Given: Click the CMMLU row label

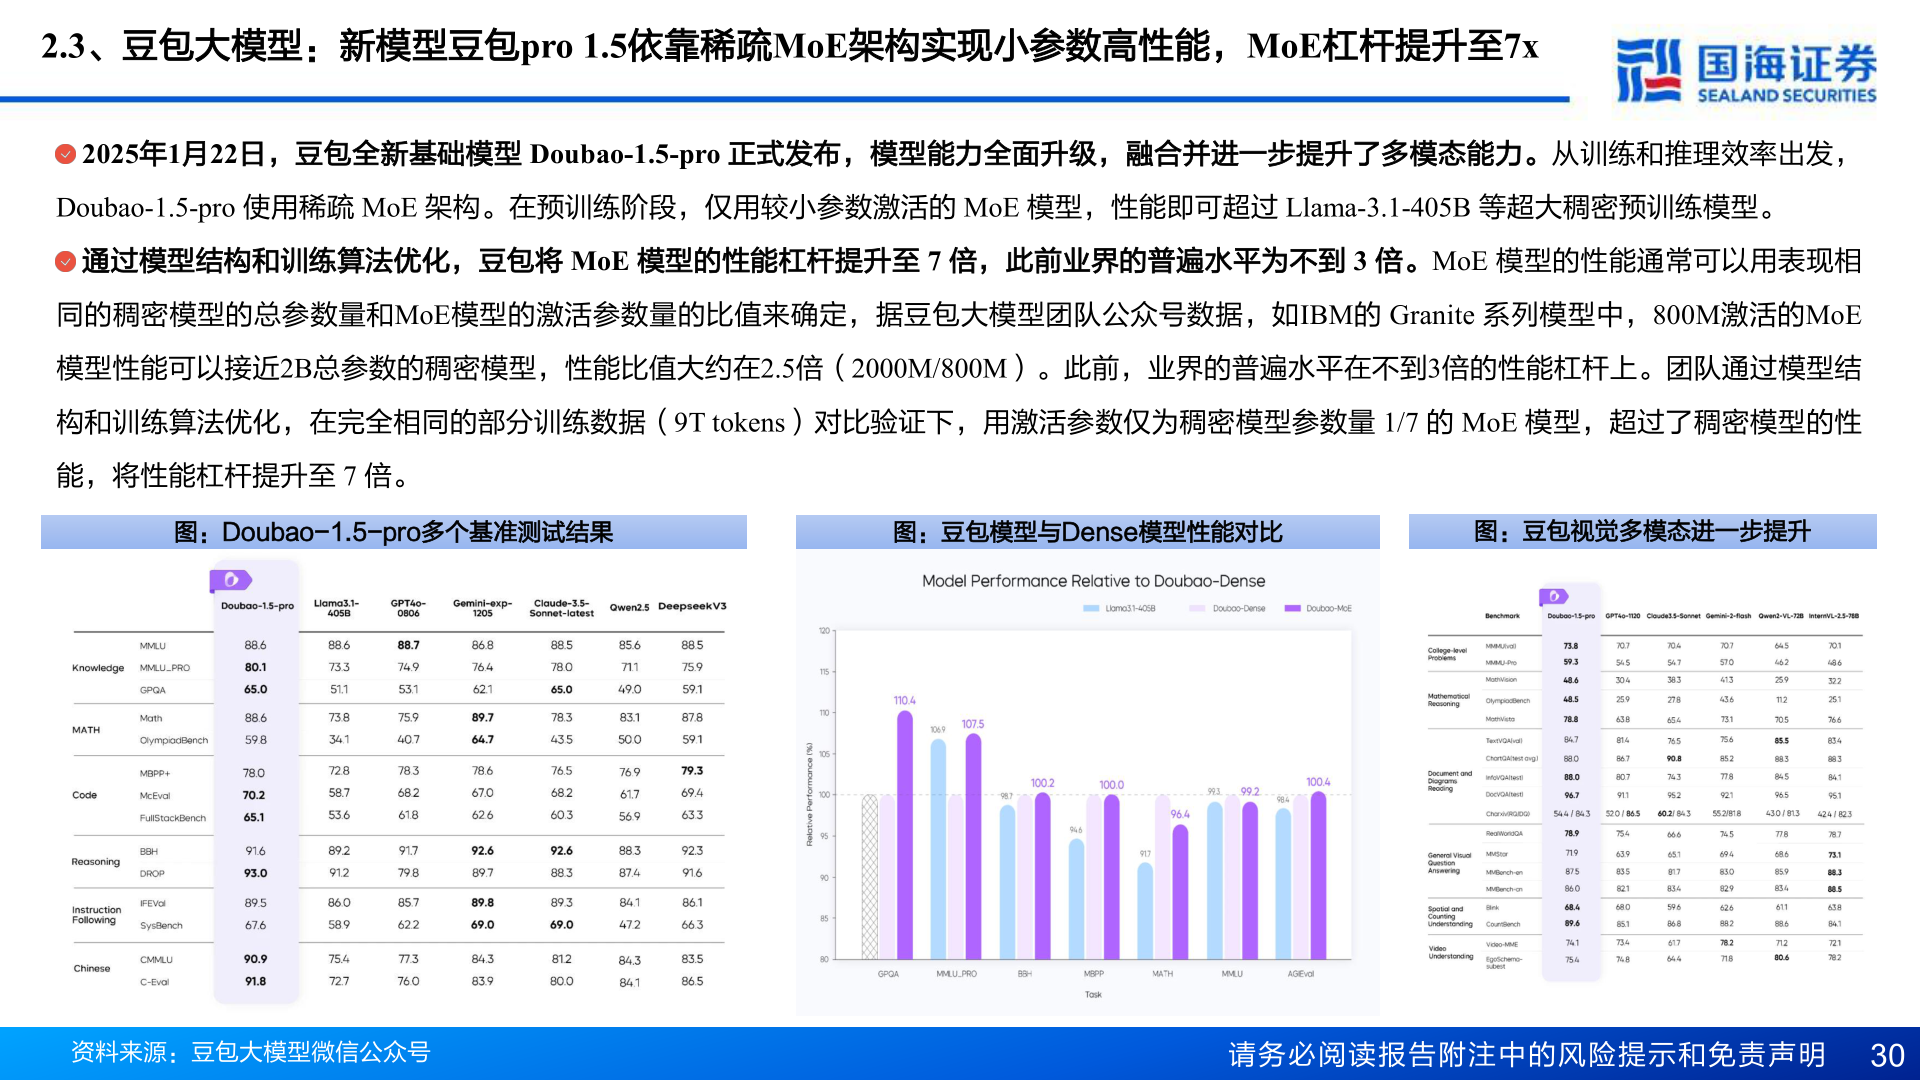Looking at the screenshot, I should [156, 960].
